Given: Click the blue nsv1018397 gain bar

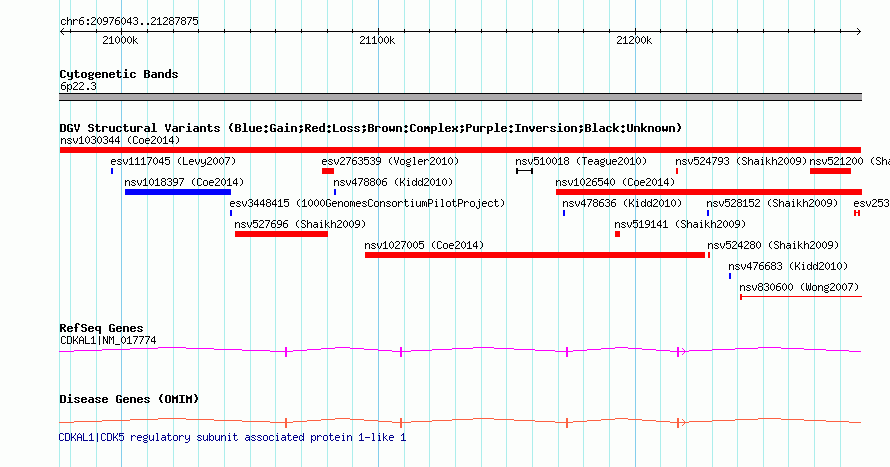Looking at the screenshot, I should 178,192.
